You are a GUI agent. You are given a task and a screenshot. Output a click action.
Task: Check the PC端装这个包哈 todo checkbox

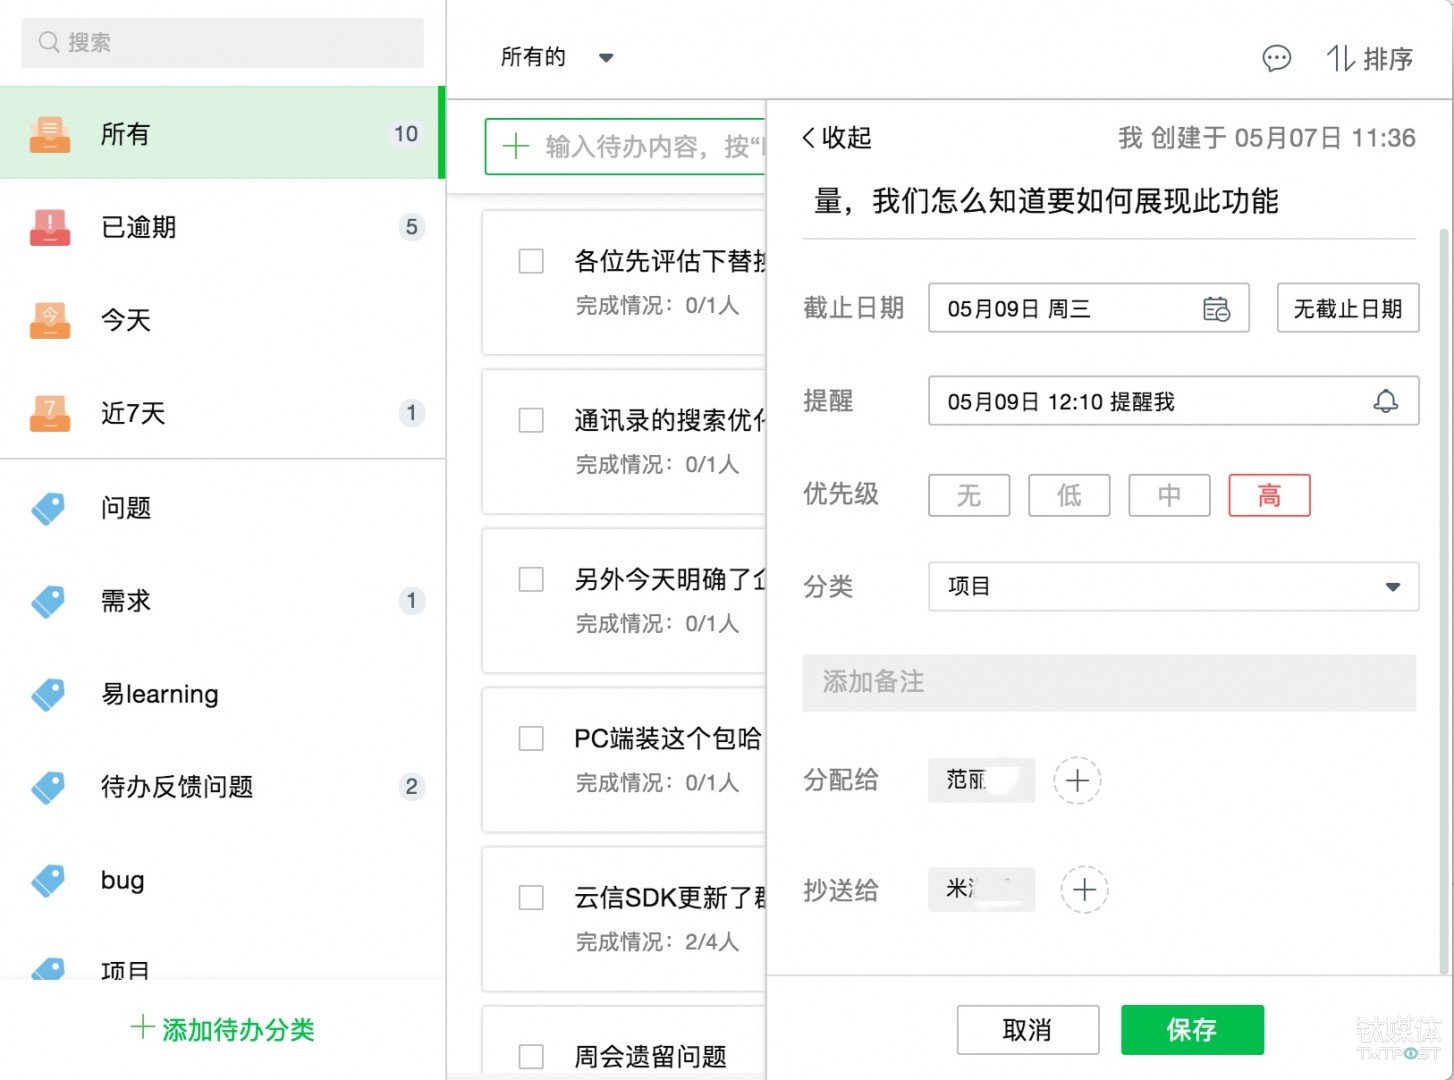point(531,738)
